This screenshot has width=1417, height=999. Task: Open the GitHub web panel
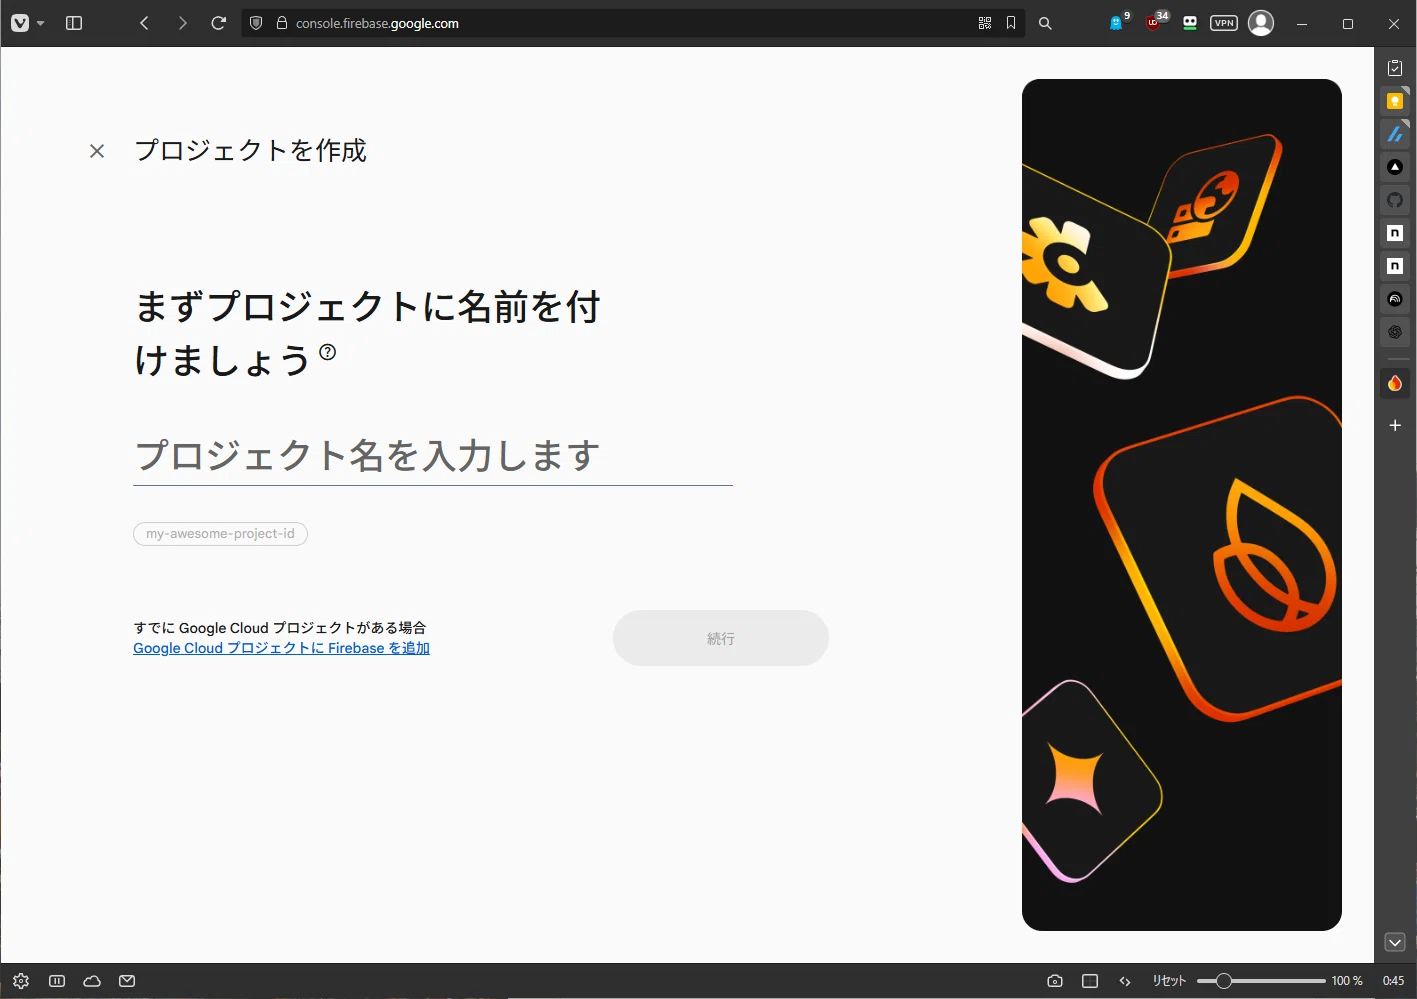click(1395, 200)
